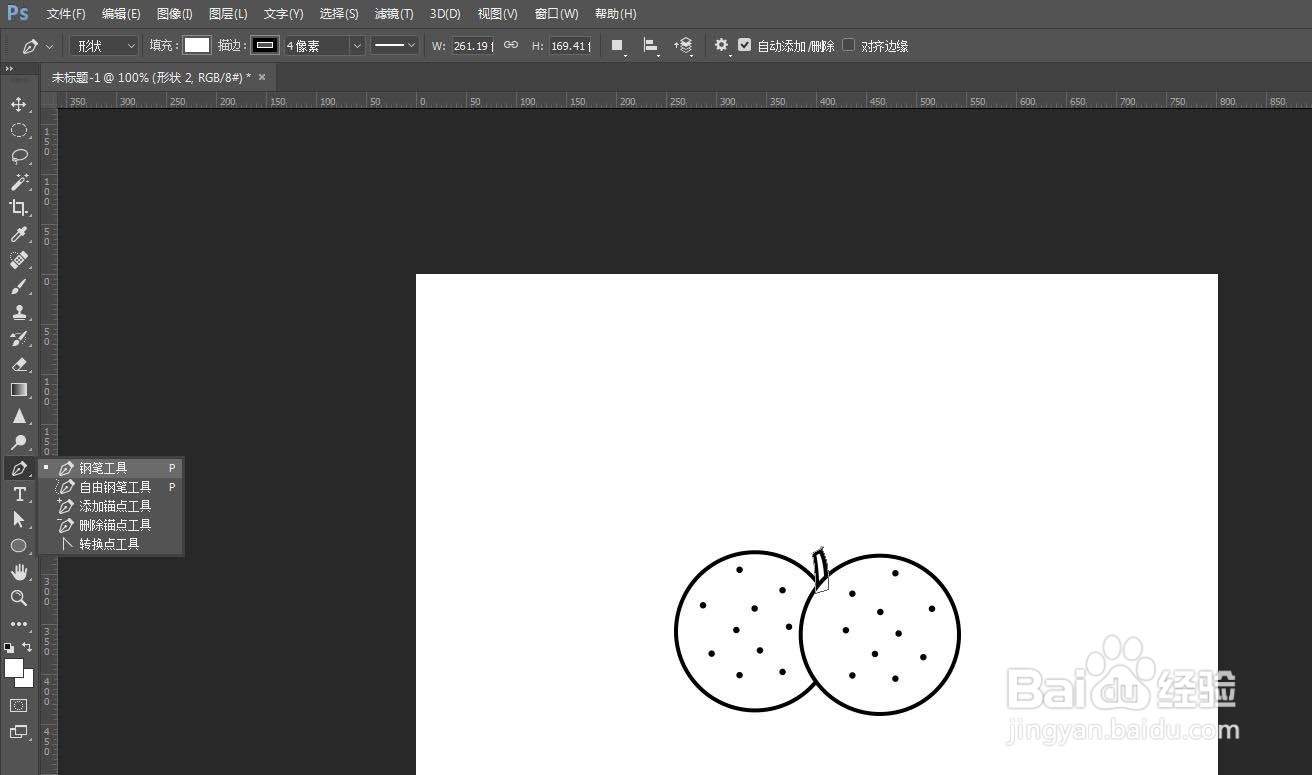1312x775 pixels.
Task: Select the Gradient tool
Action: 19,390
